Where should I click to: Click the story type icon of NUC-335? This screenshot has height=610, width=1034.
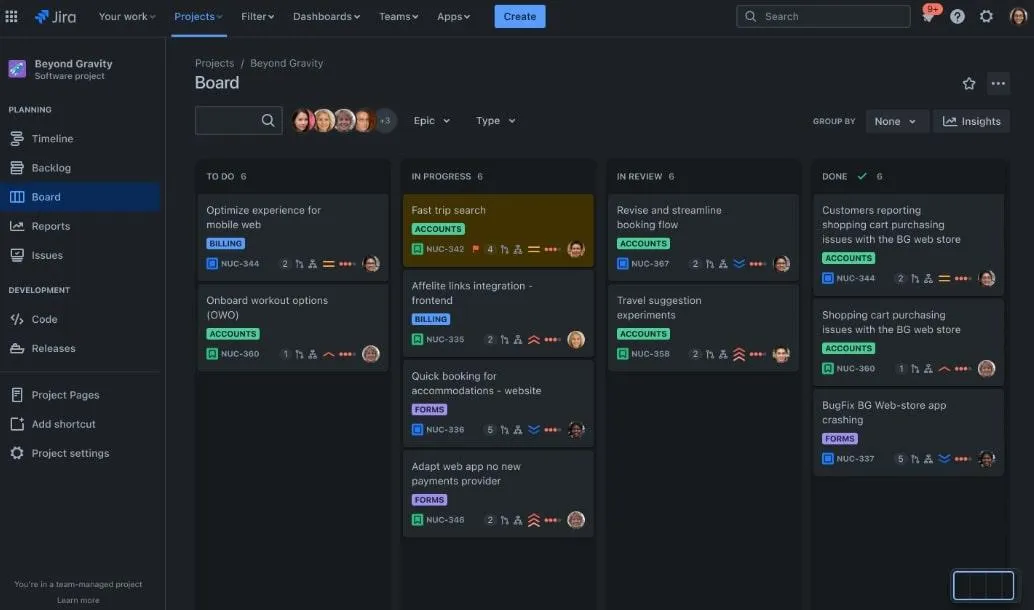[417, 340]
